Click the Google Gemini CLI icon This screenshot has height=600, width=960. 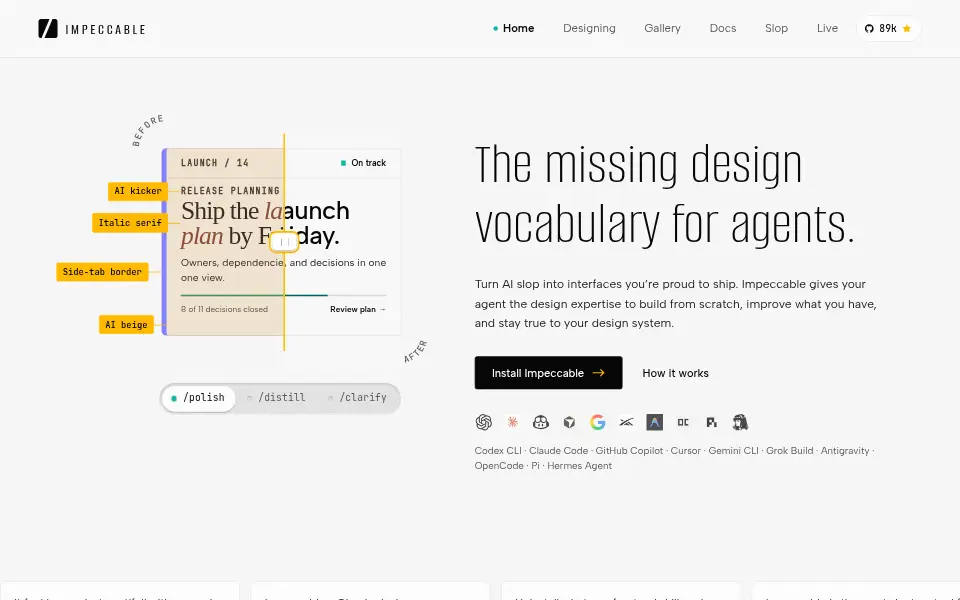pyautogui.click(x=598, y=422)
